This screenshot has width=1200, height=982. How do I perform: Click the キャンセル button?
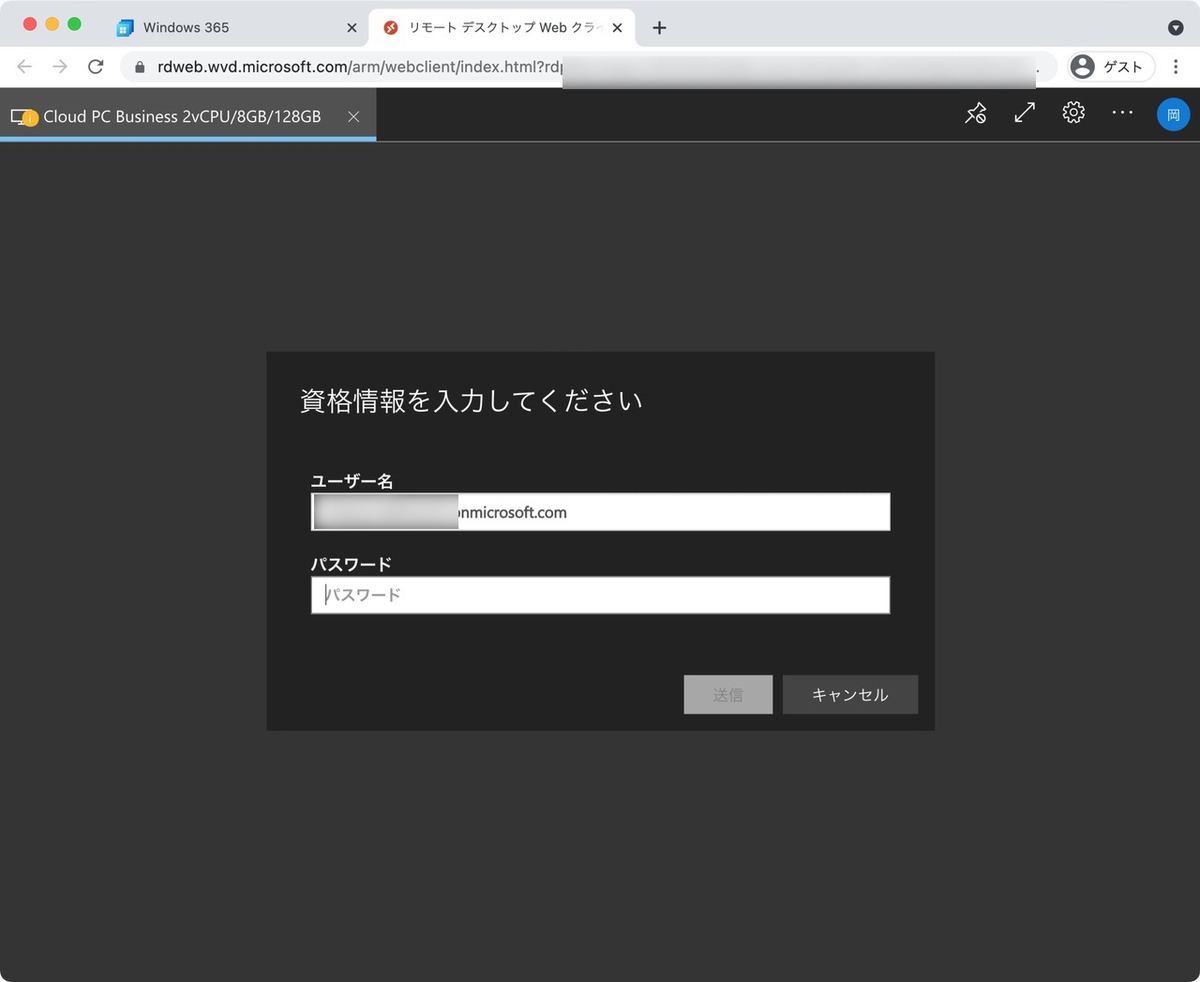(x=850, y=695)
